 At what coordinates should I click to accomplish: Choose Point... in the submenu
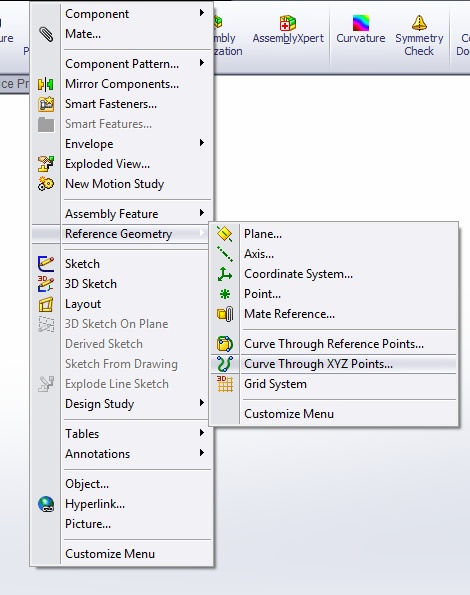pyautogui.click(x=334, y=294)
